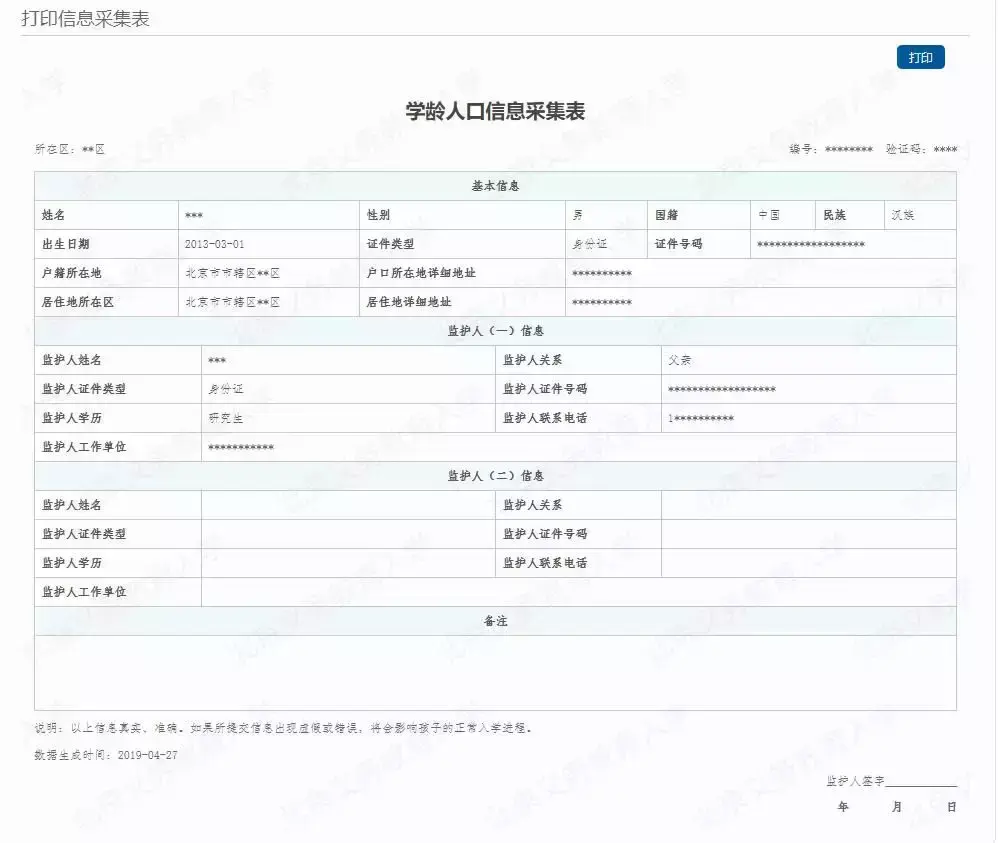Click the page heading 打印信息采集表
This screenshot has width=998, height=843.
click(86, 18)
